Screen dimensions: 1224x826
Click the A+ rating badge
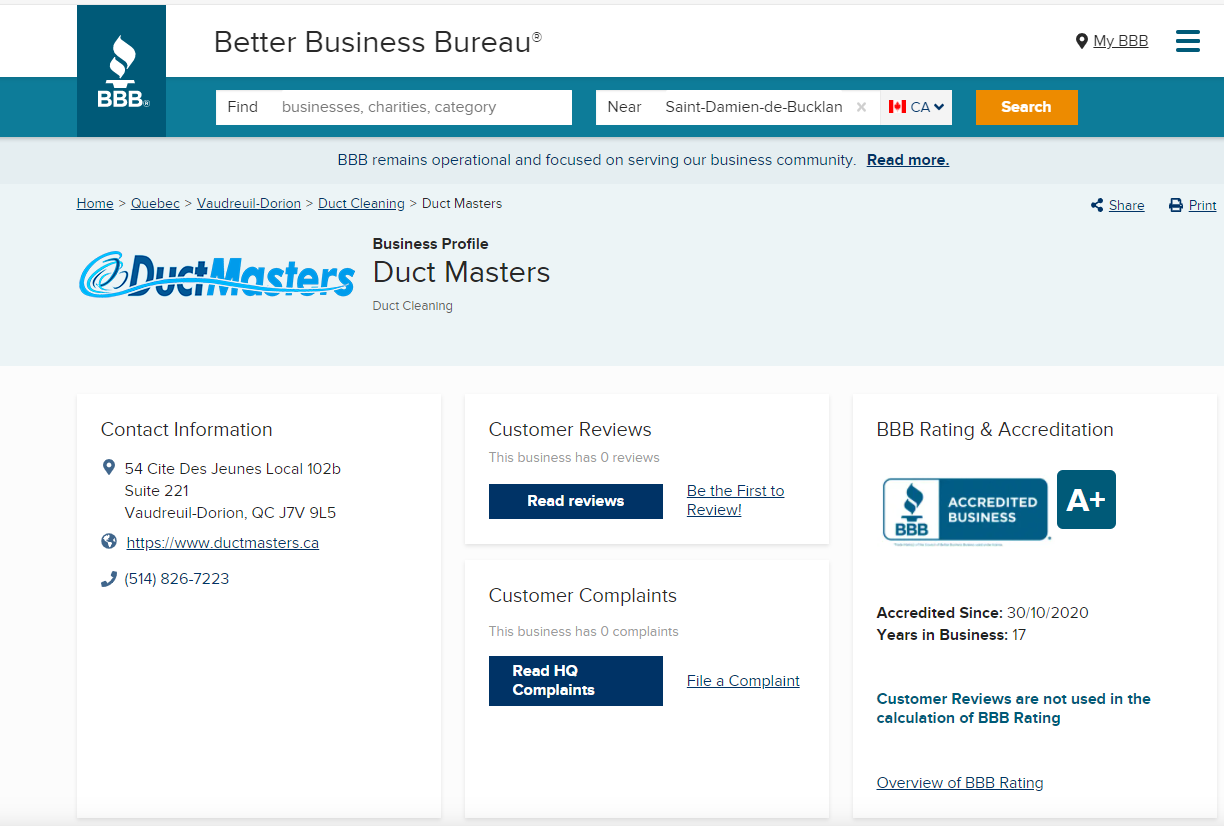(1086, 500)
